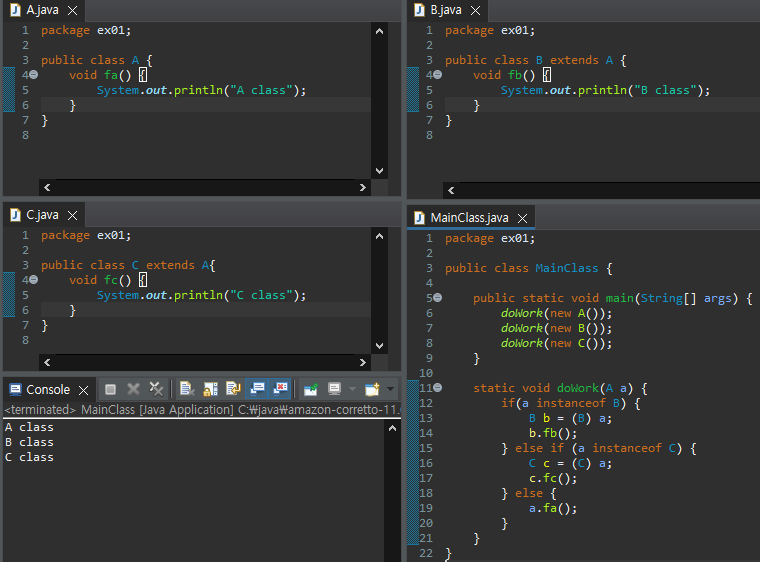The image size is (760, 562).
Task: Collapse the main method fold in MainClass.java
Action: (x=438, y=298)
